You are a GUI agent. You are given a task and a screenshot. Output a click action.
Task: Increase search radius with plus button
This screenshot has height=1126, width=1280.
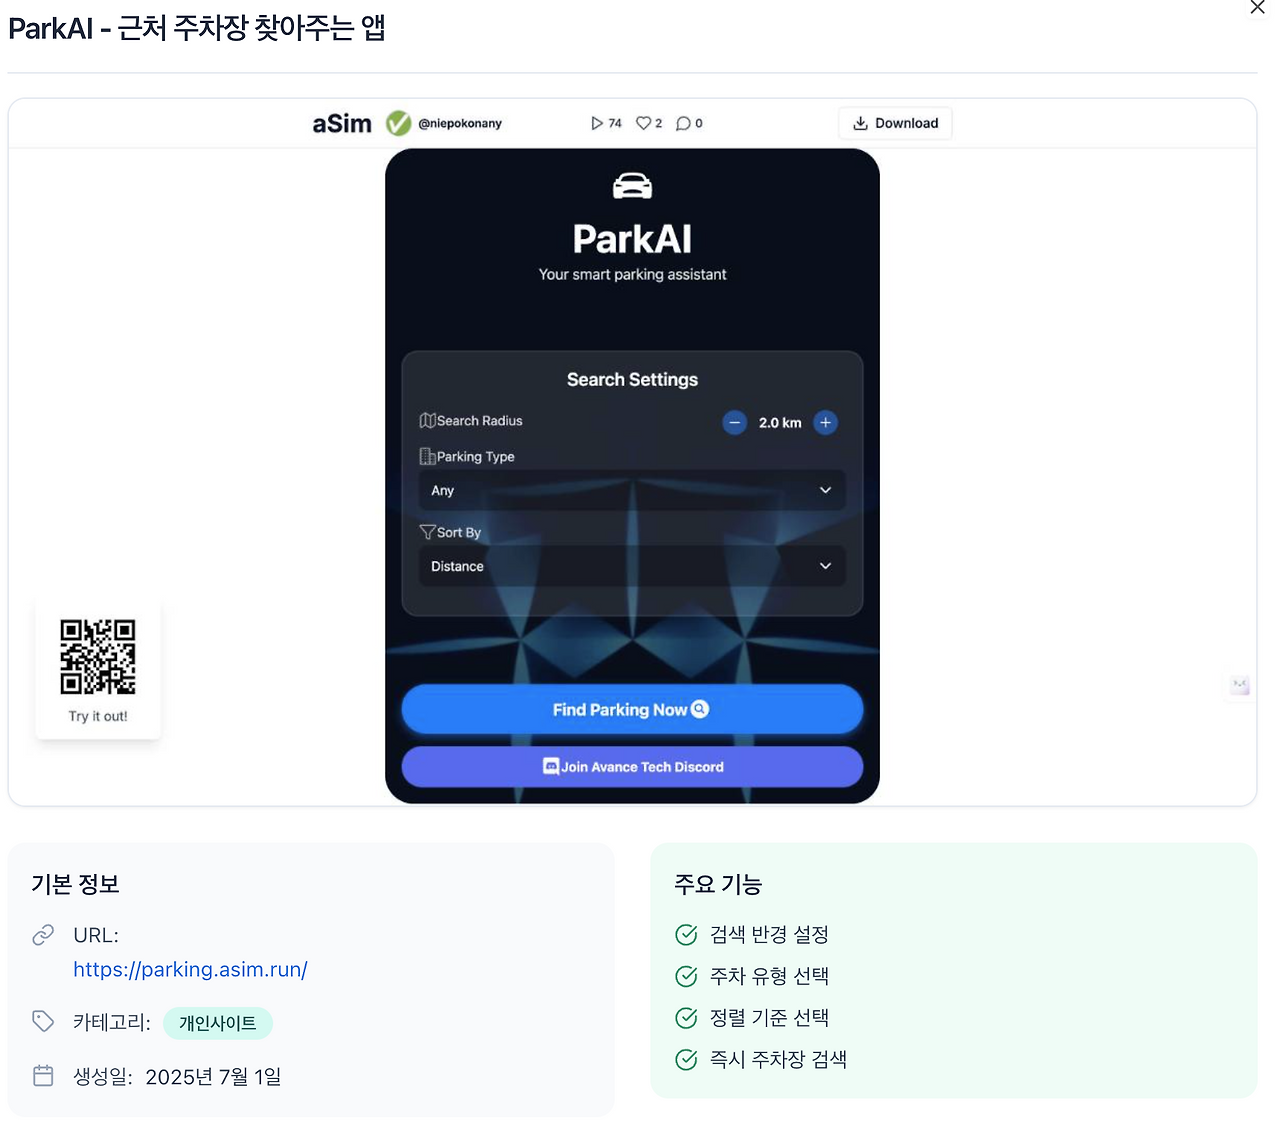coord(825,422)
